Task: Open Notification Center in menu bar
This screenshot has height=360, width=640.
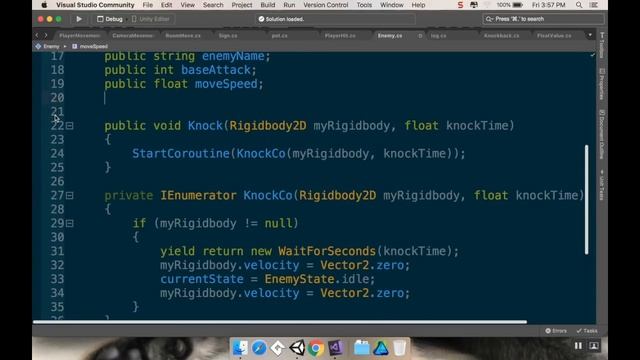Action: click(x=594, y=5)
